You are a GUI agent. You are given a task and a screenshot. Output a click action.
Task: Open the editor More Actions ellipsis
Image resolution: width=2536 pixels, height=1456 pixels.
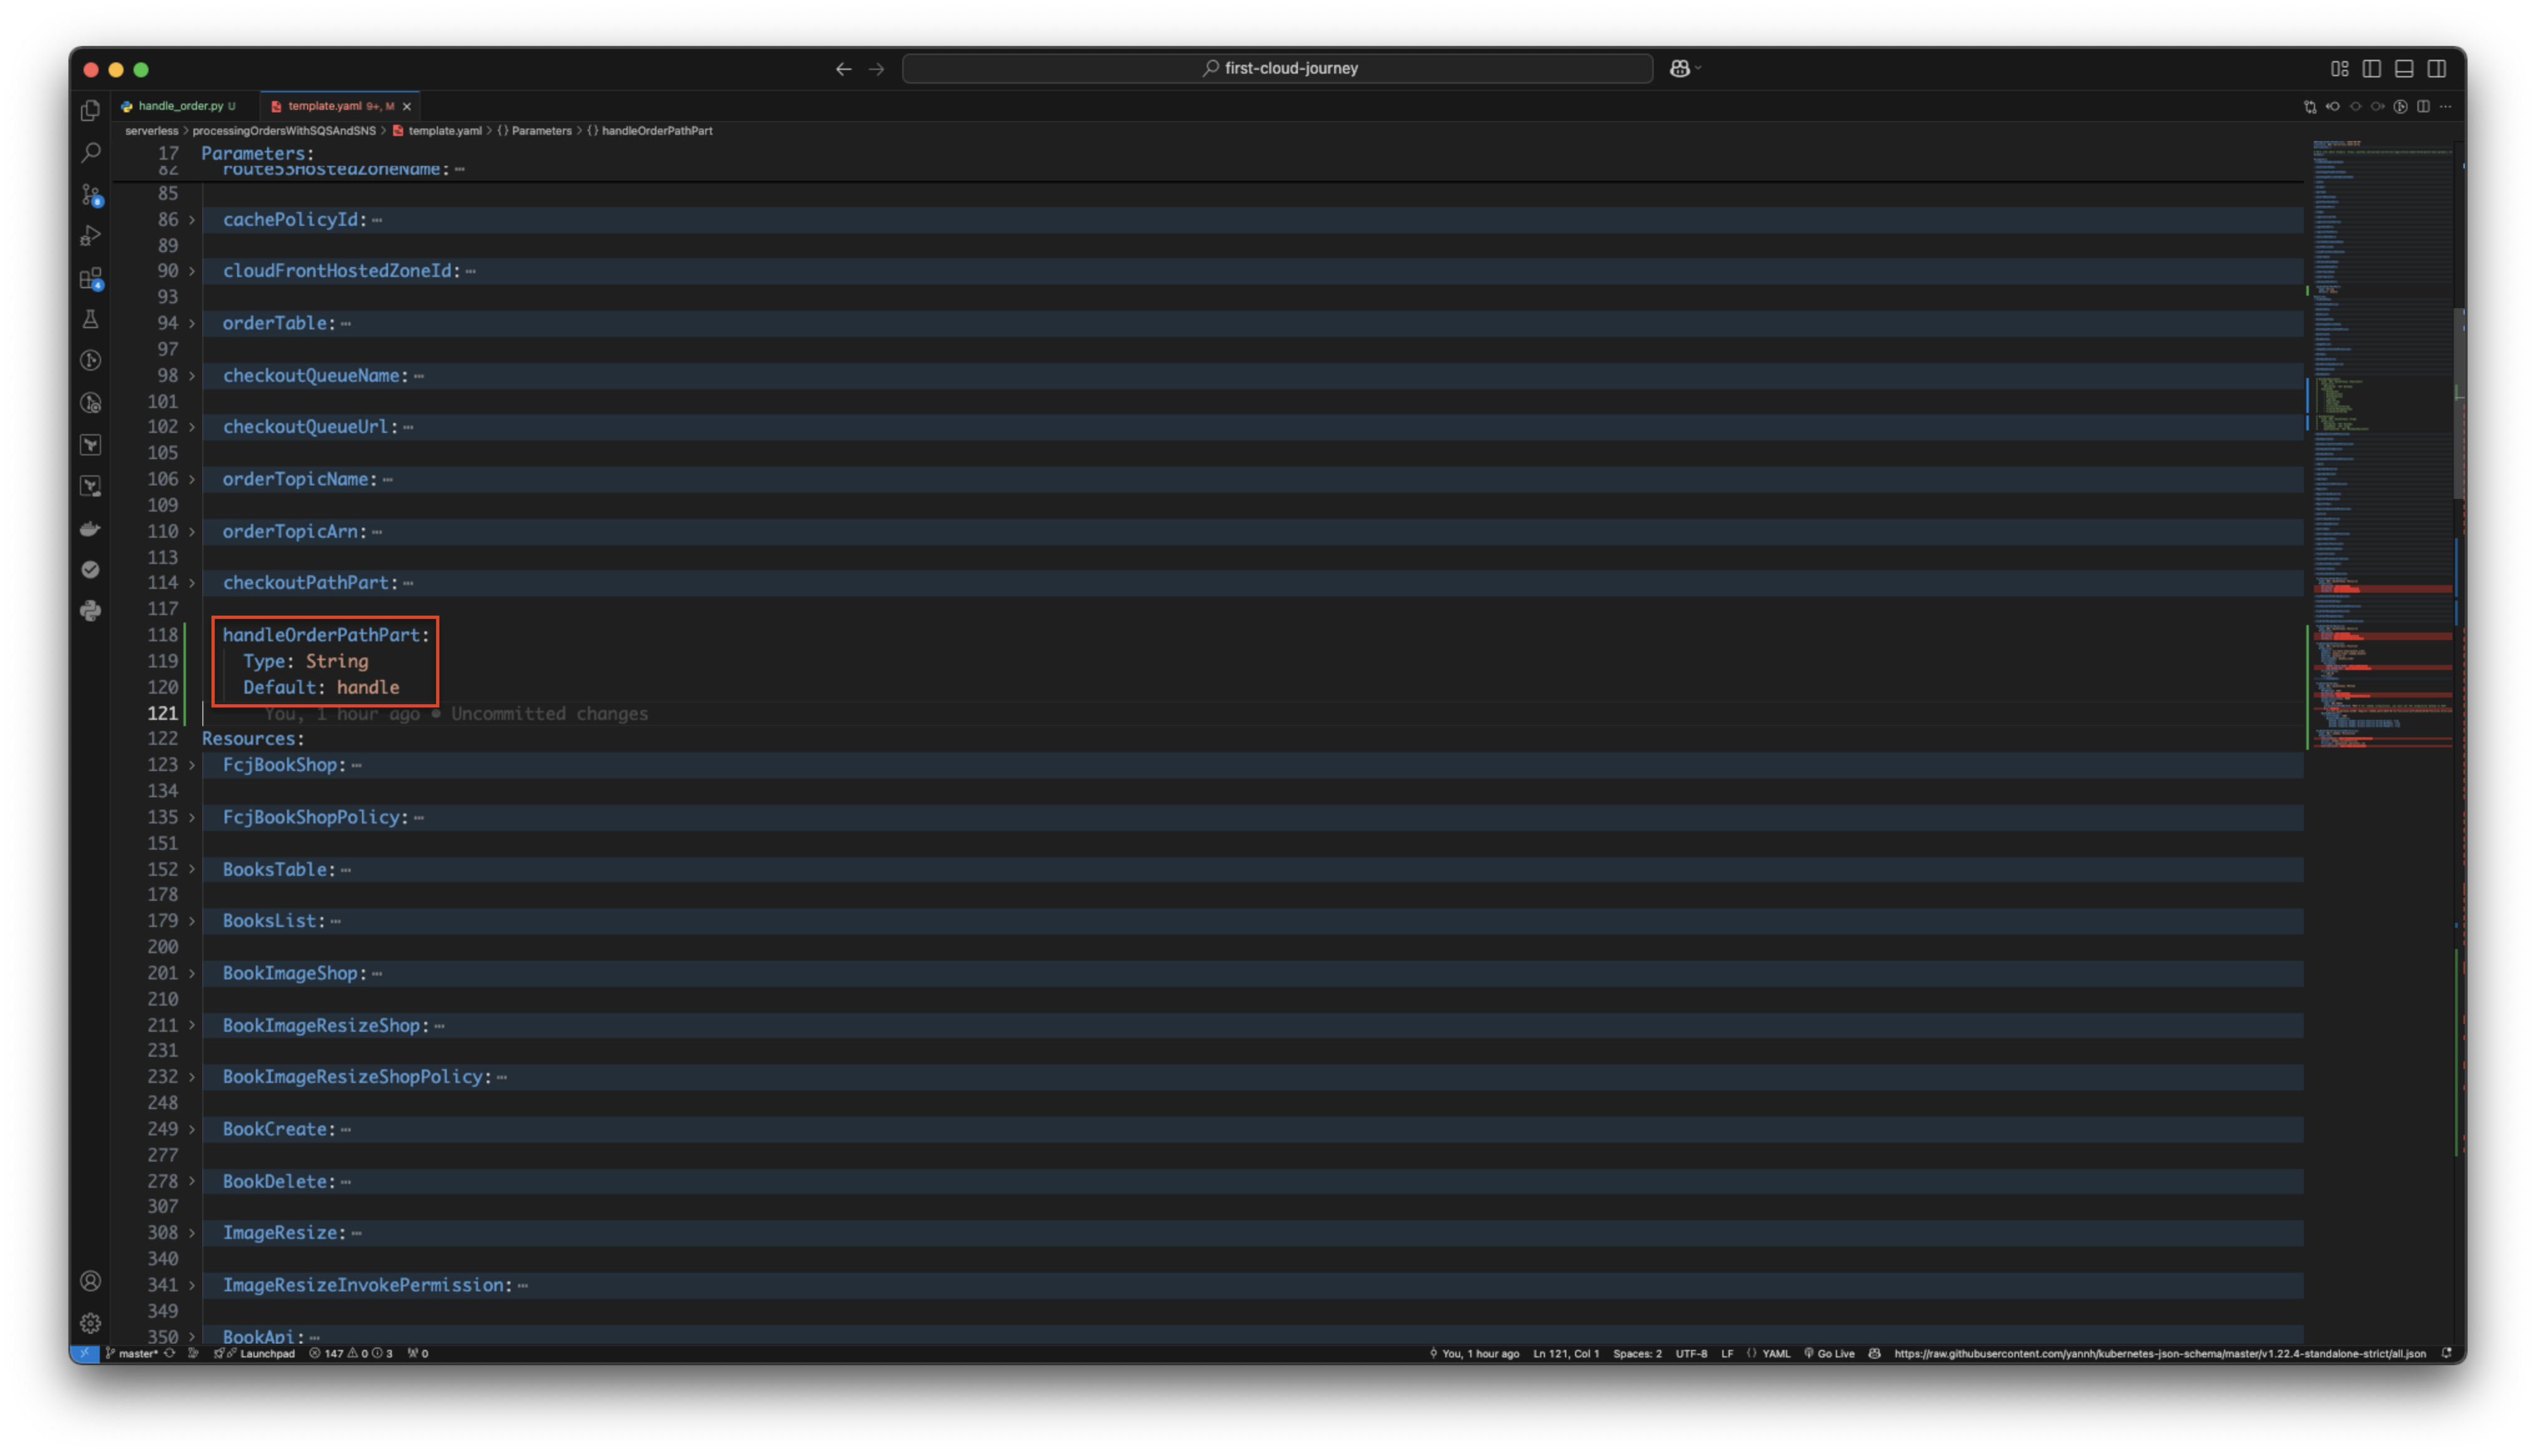(x=2446, y=106)
